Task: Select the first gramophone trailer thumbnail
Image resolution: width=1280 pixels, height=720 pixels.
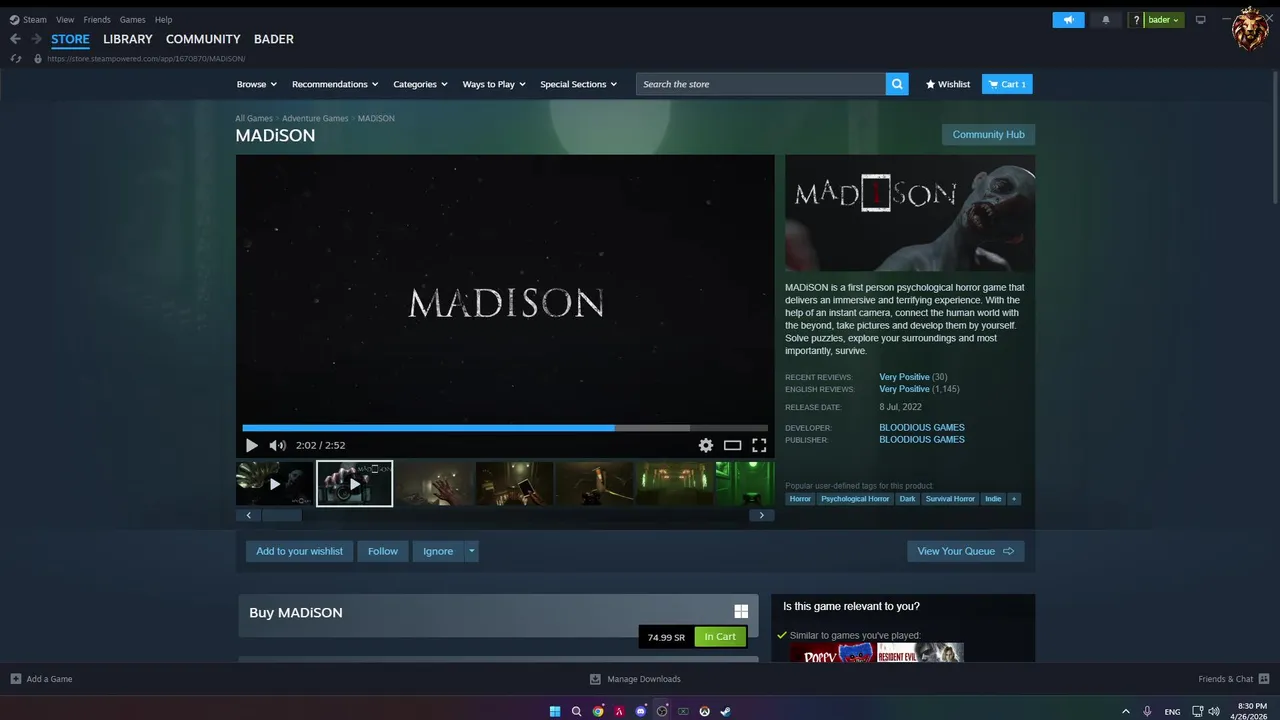Action: click(x=274, y=484)
